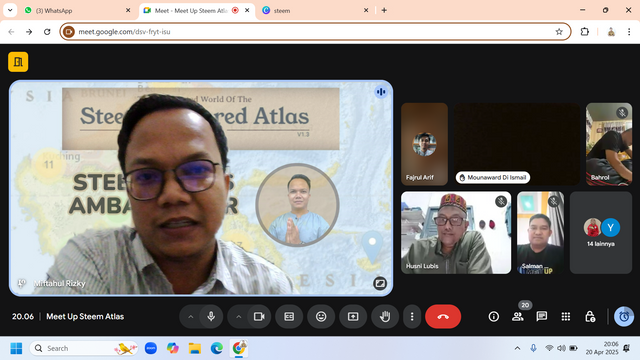Show hidden system tray icons chevron

[517, 348]
